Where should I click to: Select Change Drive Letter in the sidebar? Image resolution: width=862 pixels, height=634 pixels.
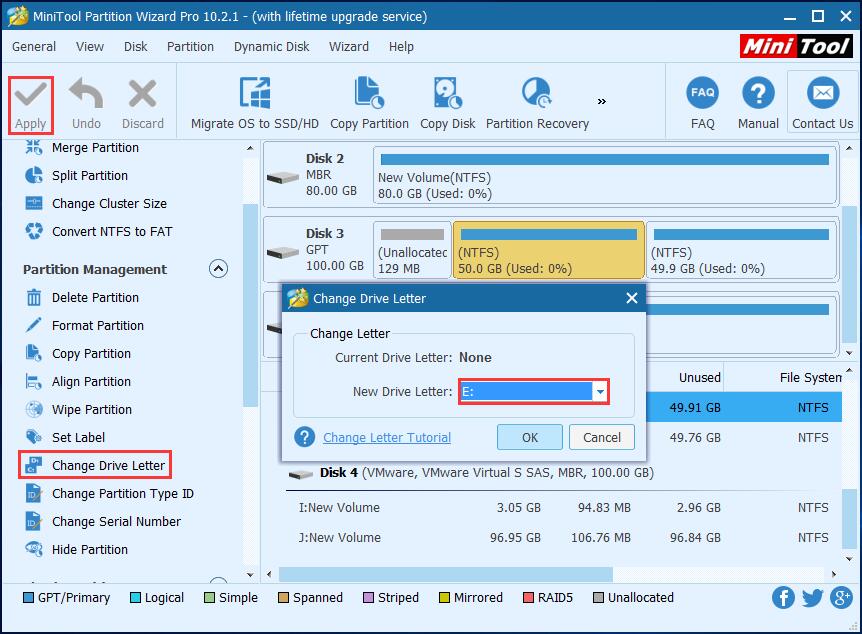(x=108, y=465)
